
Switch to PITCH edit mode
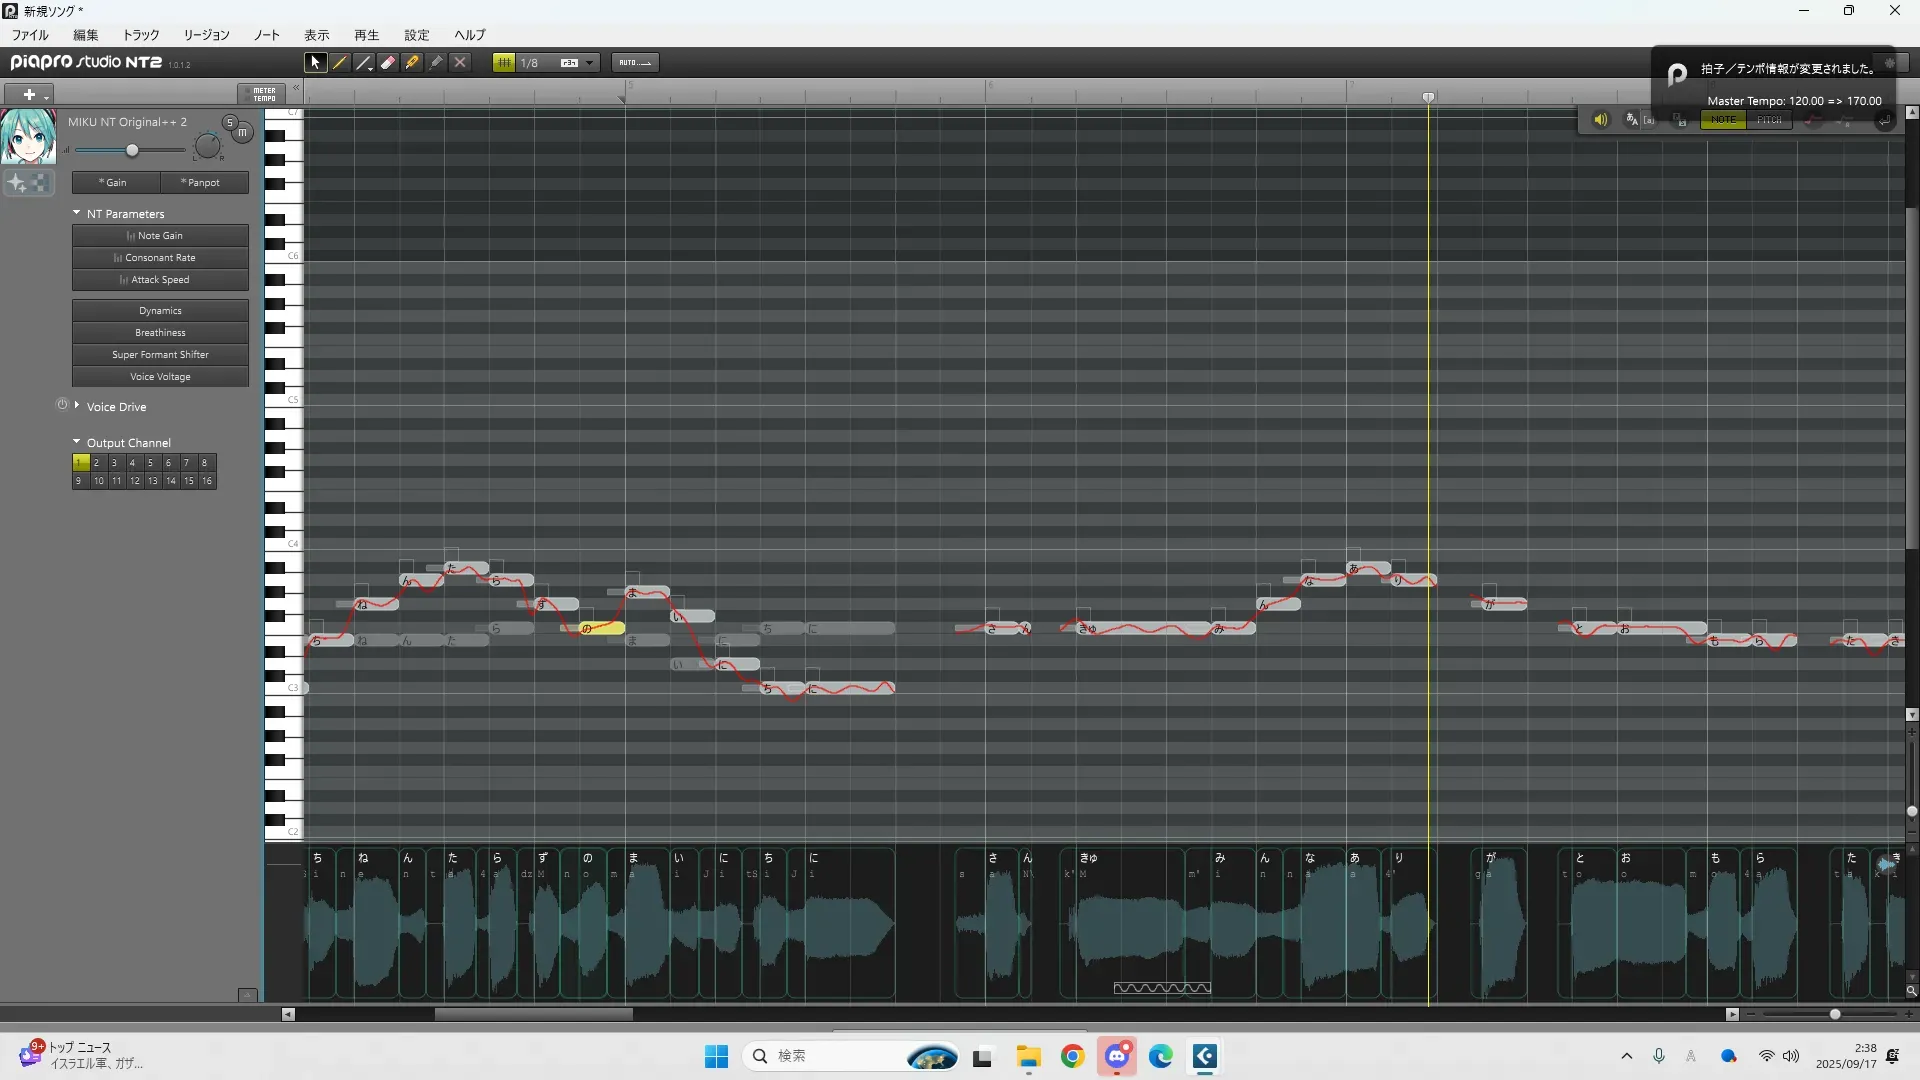(1769, 120)
